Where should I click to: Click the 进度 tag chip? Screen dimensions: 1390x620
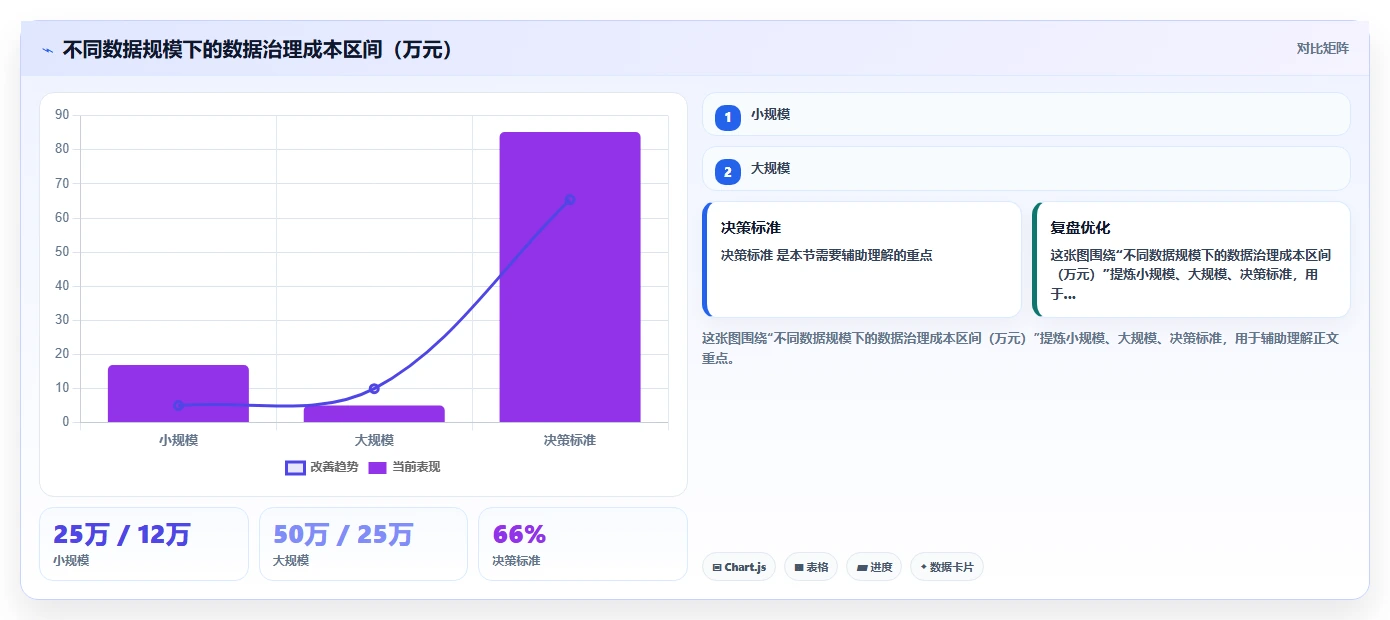[874, 567]
